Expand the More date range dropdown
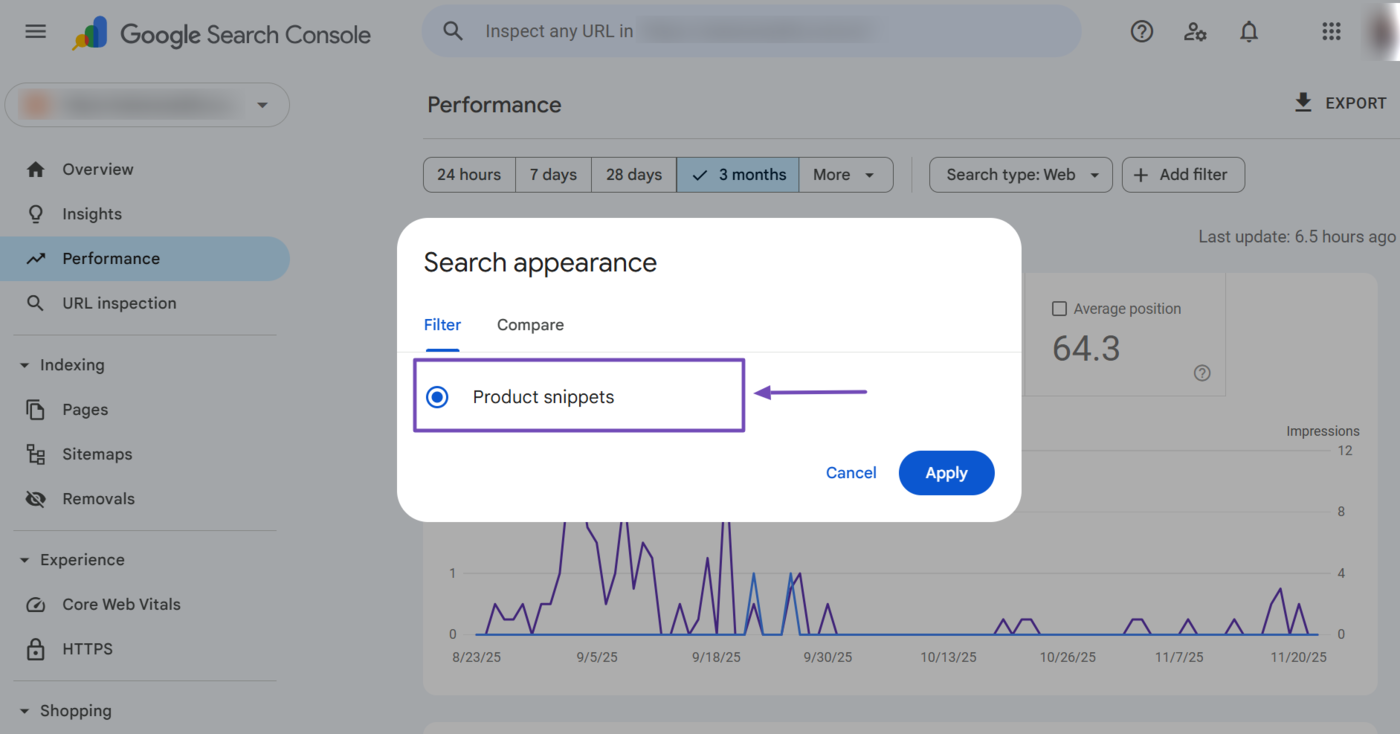 [x=845, y=174]
